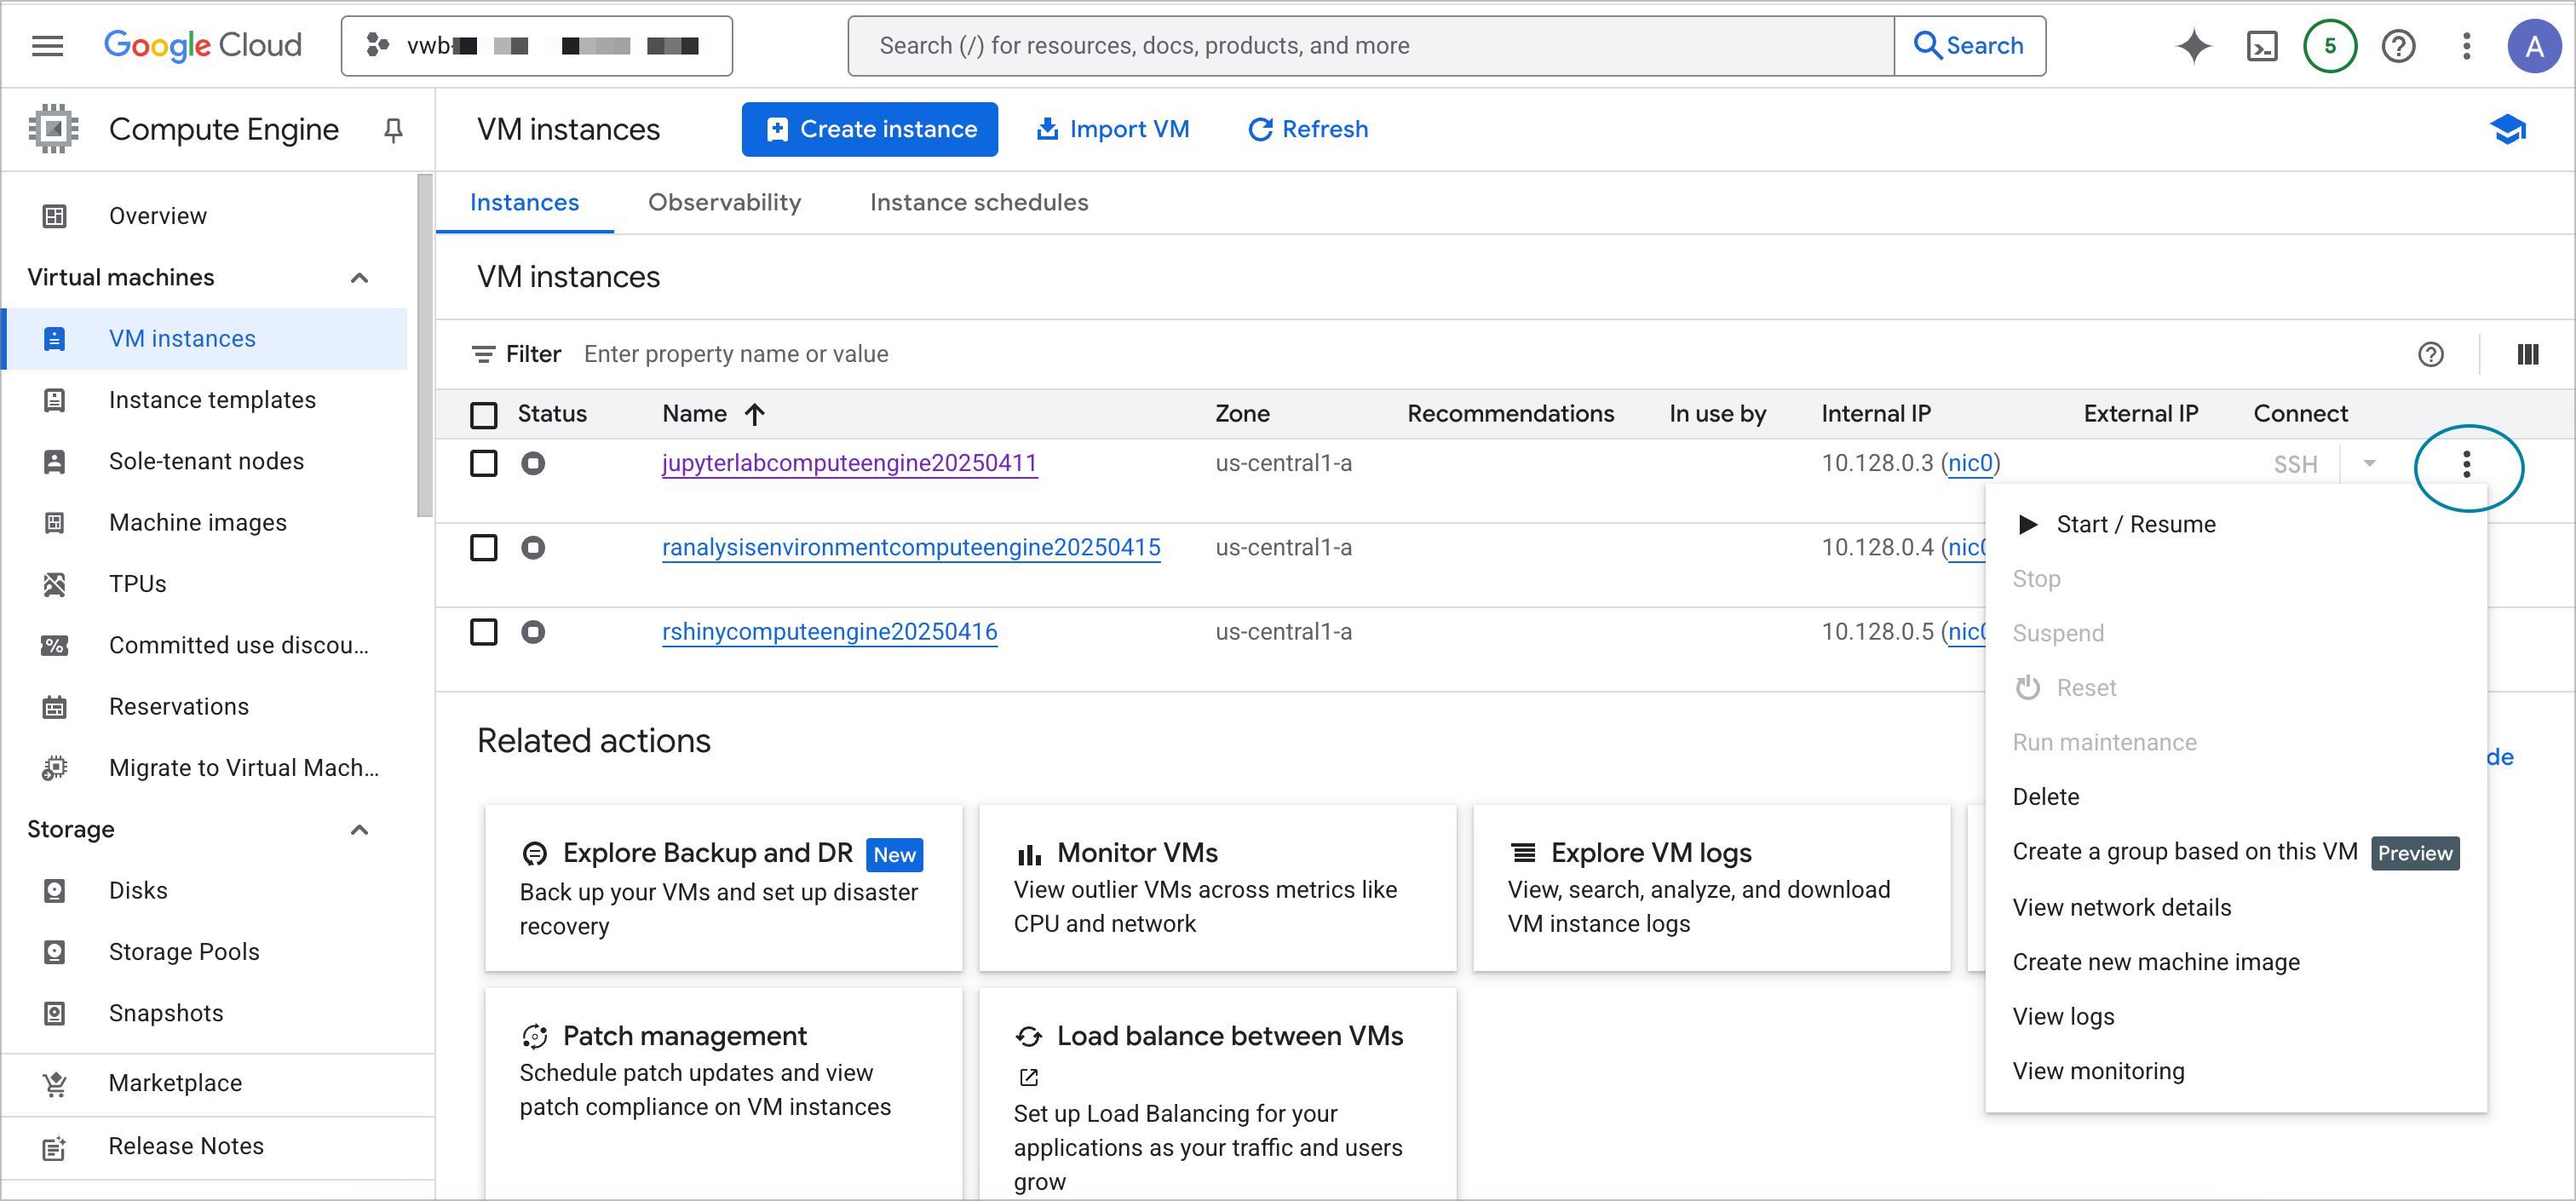Open the main navigation hamburger menu

click(x=47, y=45)
